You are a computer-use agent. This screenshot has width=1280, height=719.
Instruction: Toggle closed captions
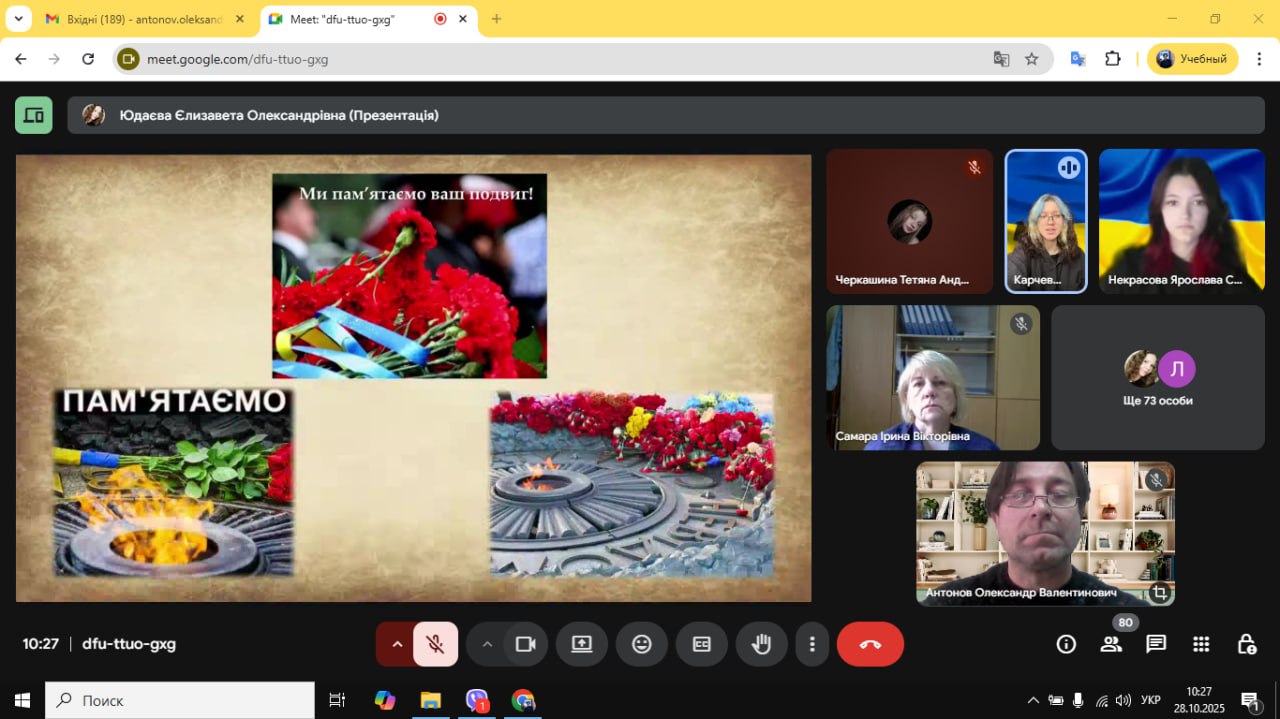pos(702,644)
